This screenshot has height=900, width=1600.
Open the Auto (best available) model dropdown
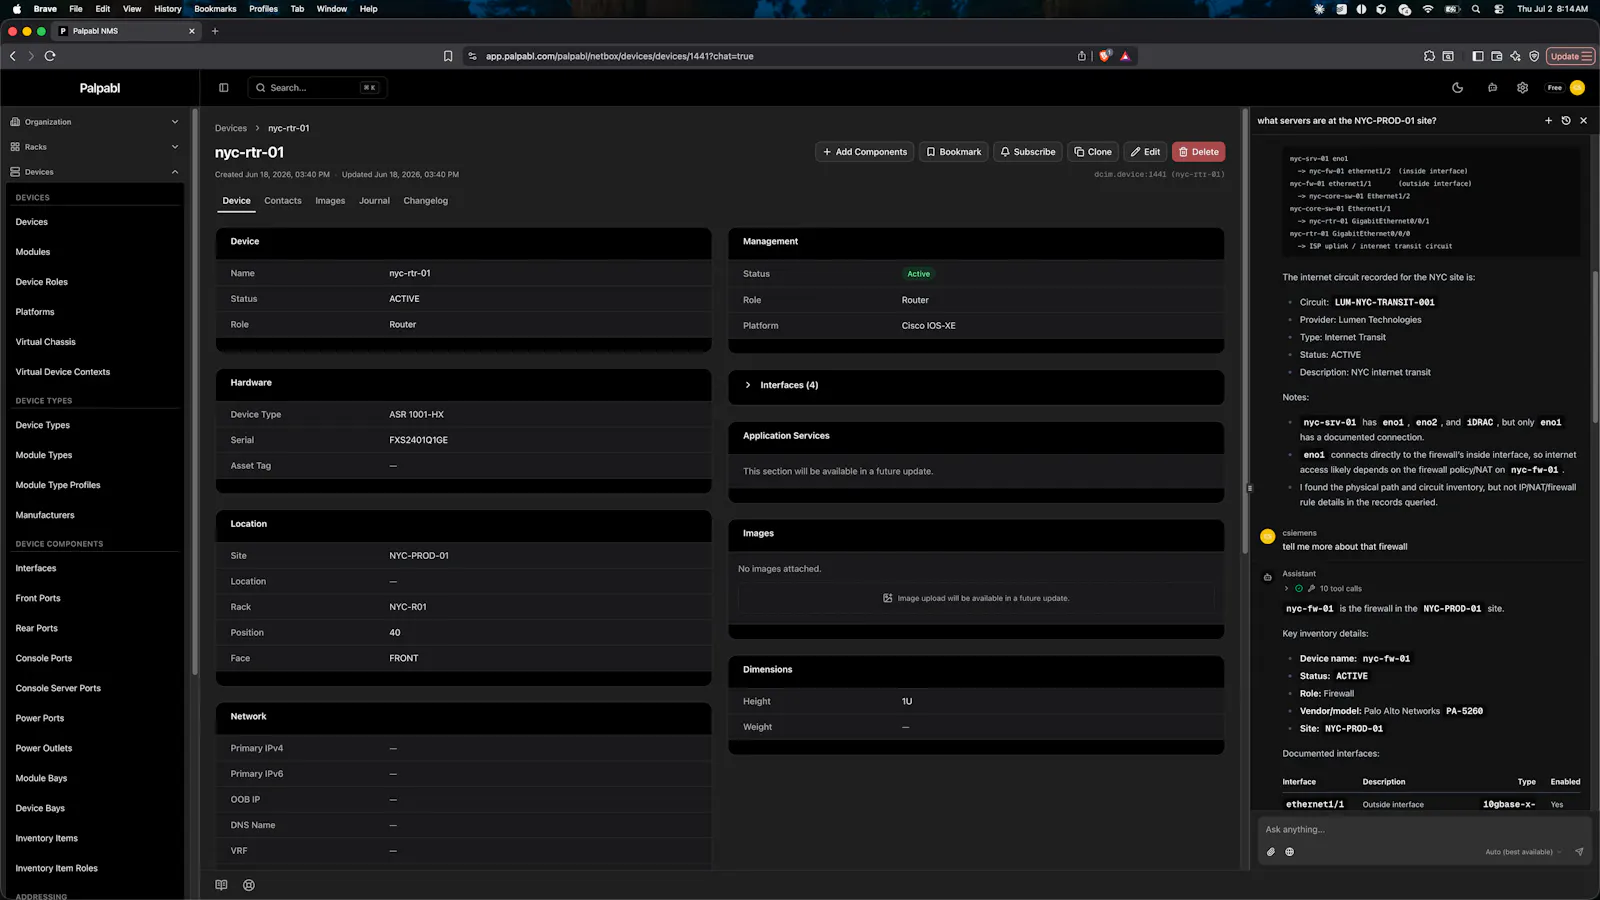pyautogui.click(x=1523, y=852)
